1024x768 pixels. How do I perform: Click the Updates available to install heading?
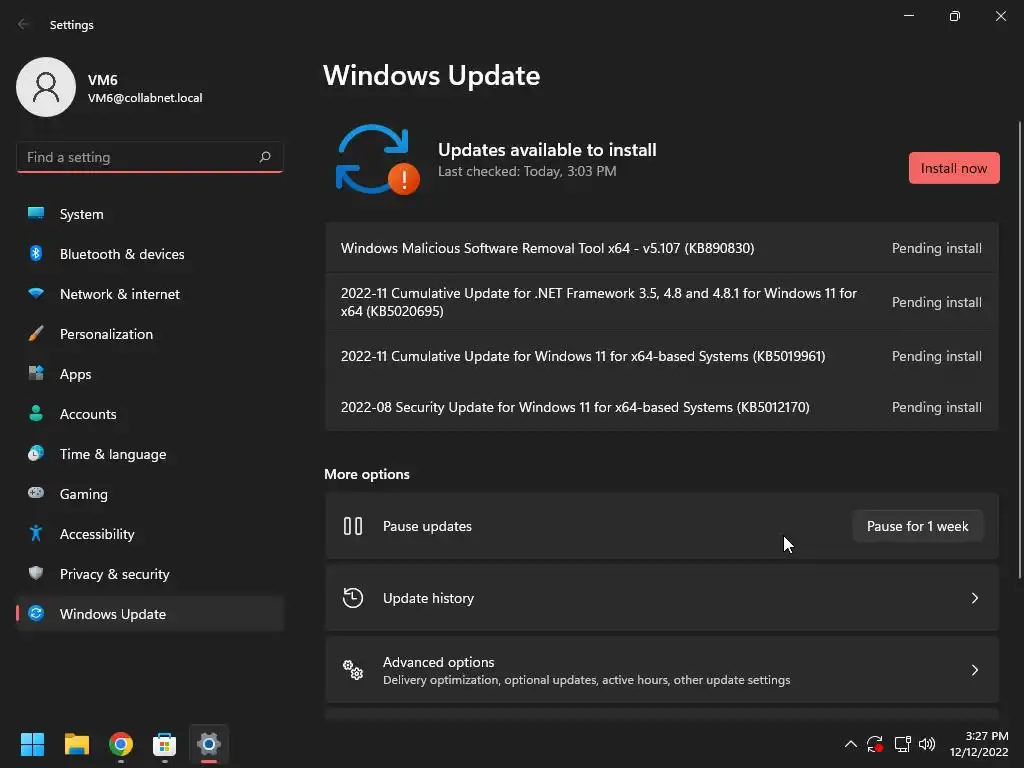[x=547, y=150]
